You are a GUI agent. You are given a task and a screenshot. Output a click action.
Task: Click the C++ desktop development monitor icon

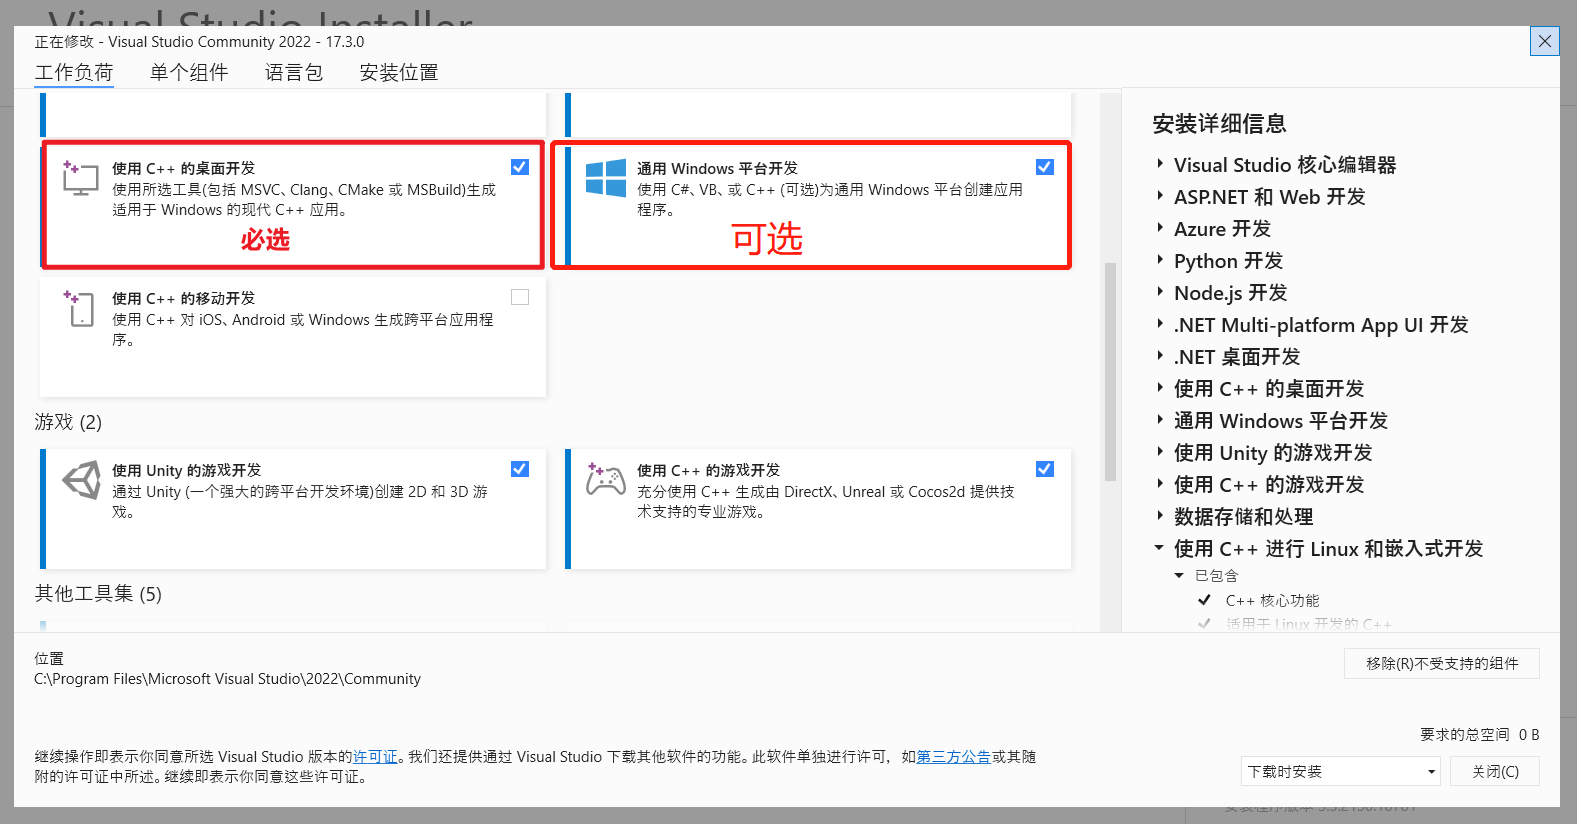tap(80, 177)
